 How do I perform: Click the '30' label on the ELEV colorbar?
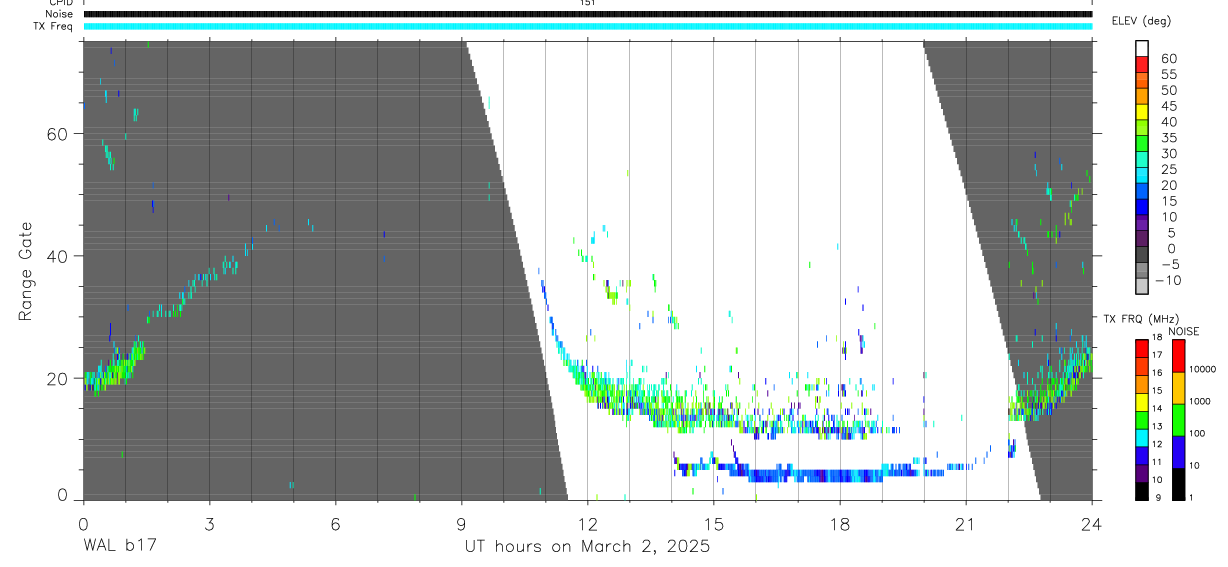tap(1169, 154)
